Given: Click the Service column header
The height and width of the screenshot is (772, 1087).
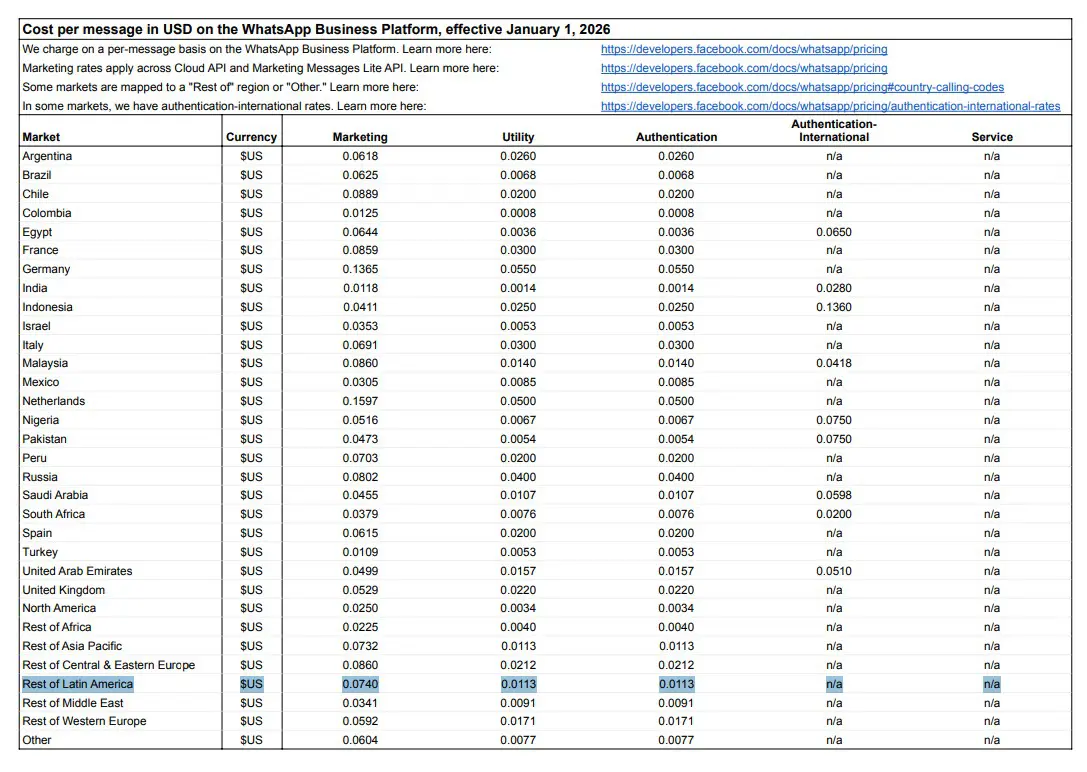Looking at the screenshot, I should pos(992,137).
